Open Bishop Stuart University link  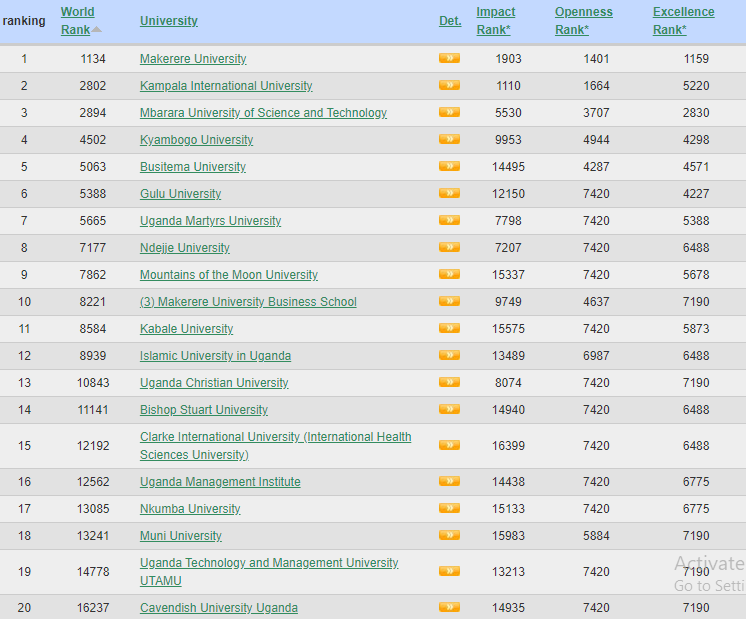tap(204, 410)
